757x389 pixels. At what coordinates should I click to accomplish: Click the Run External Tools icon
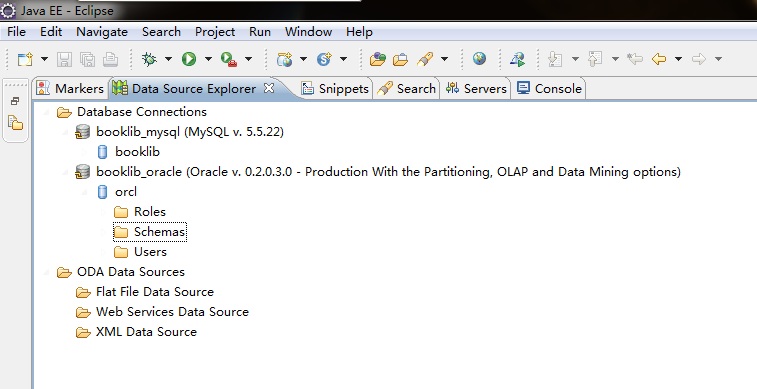point(229,59)
